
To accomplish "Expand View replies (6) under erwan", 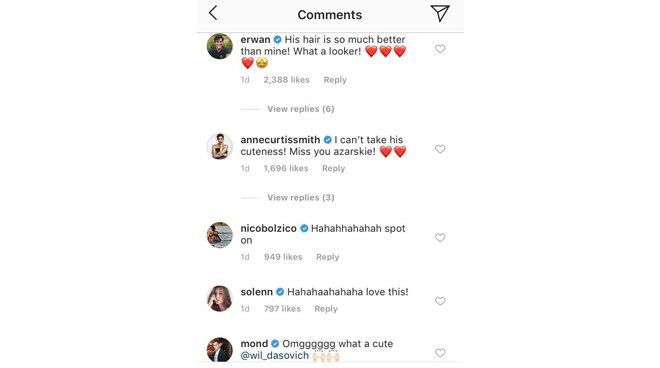I will coord(301,109).
